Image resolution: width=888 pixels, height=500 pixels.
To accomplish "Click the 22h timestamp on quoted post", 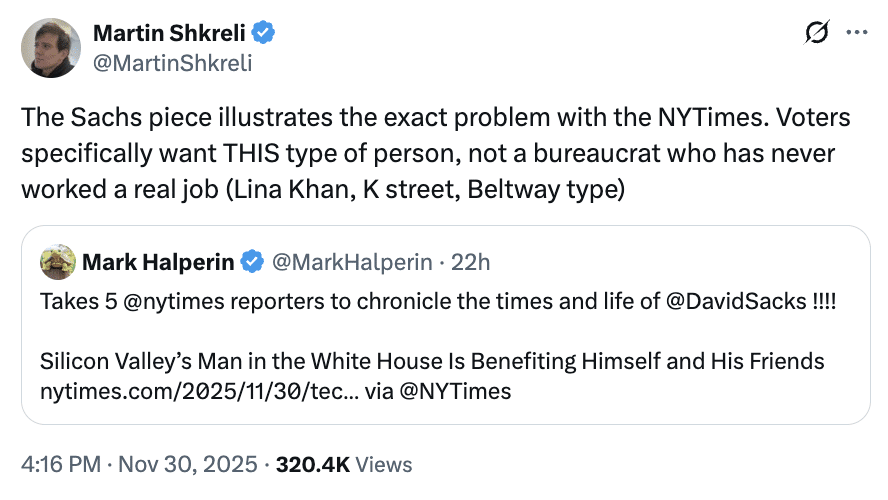I will 470,262.
